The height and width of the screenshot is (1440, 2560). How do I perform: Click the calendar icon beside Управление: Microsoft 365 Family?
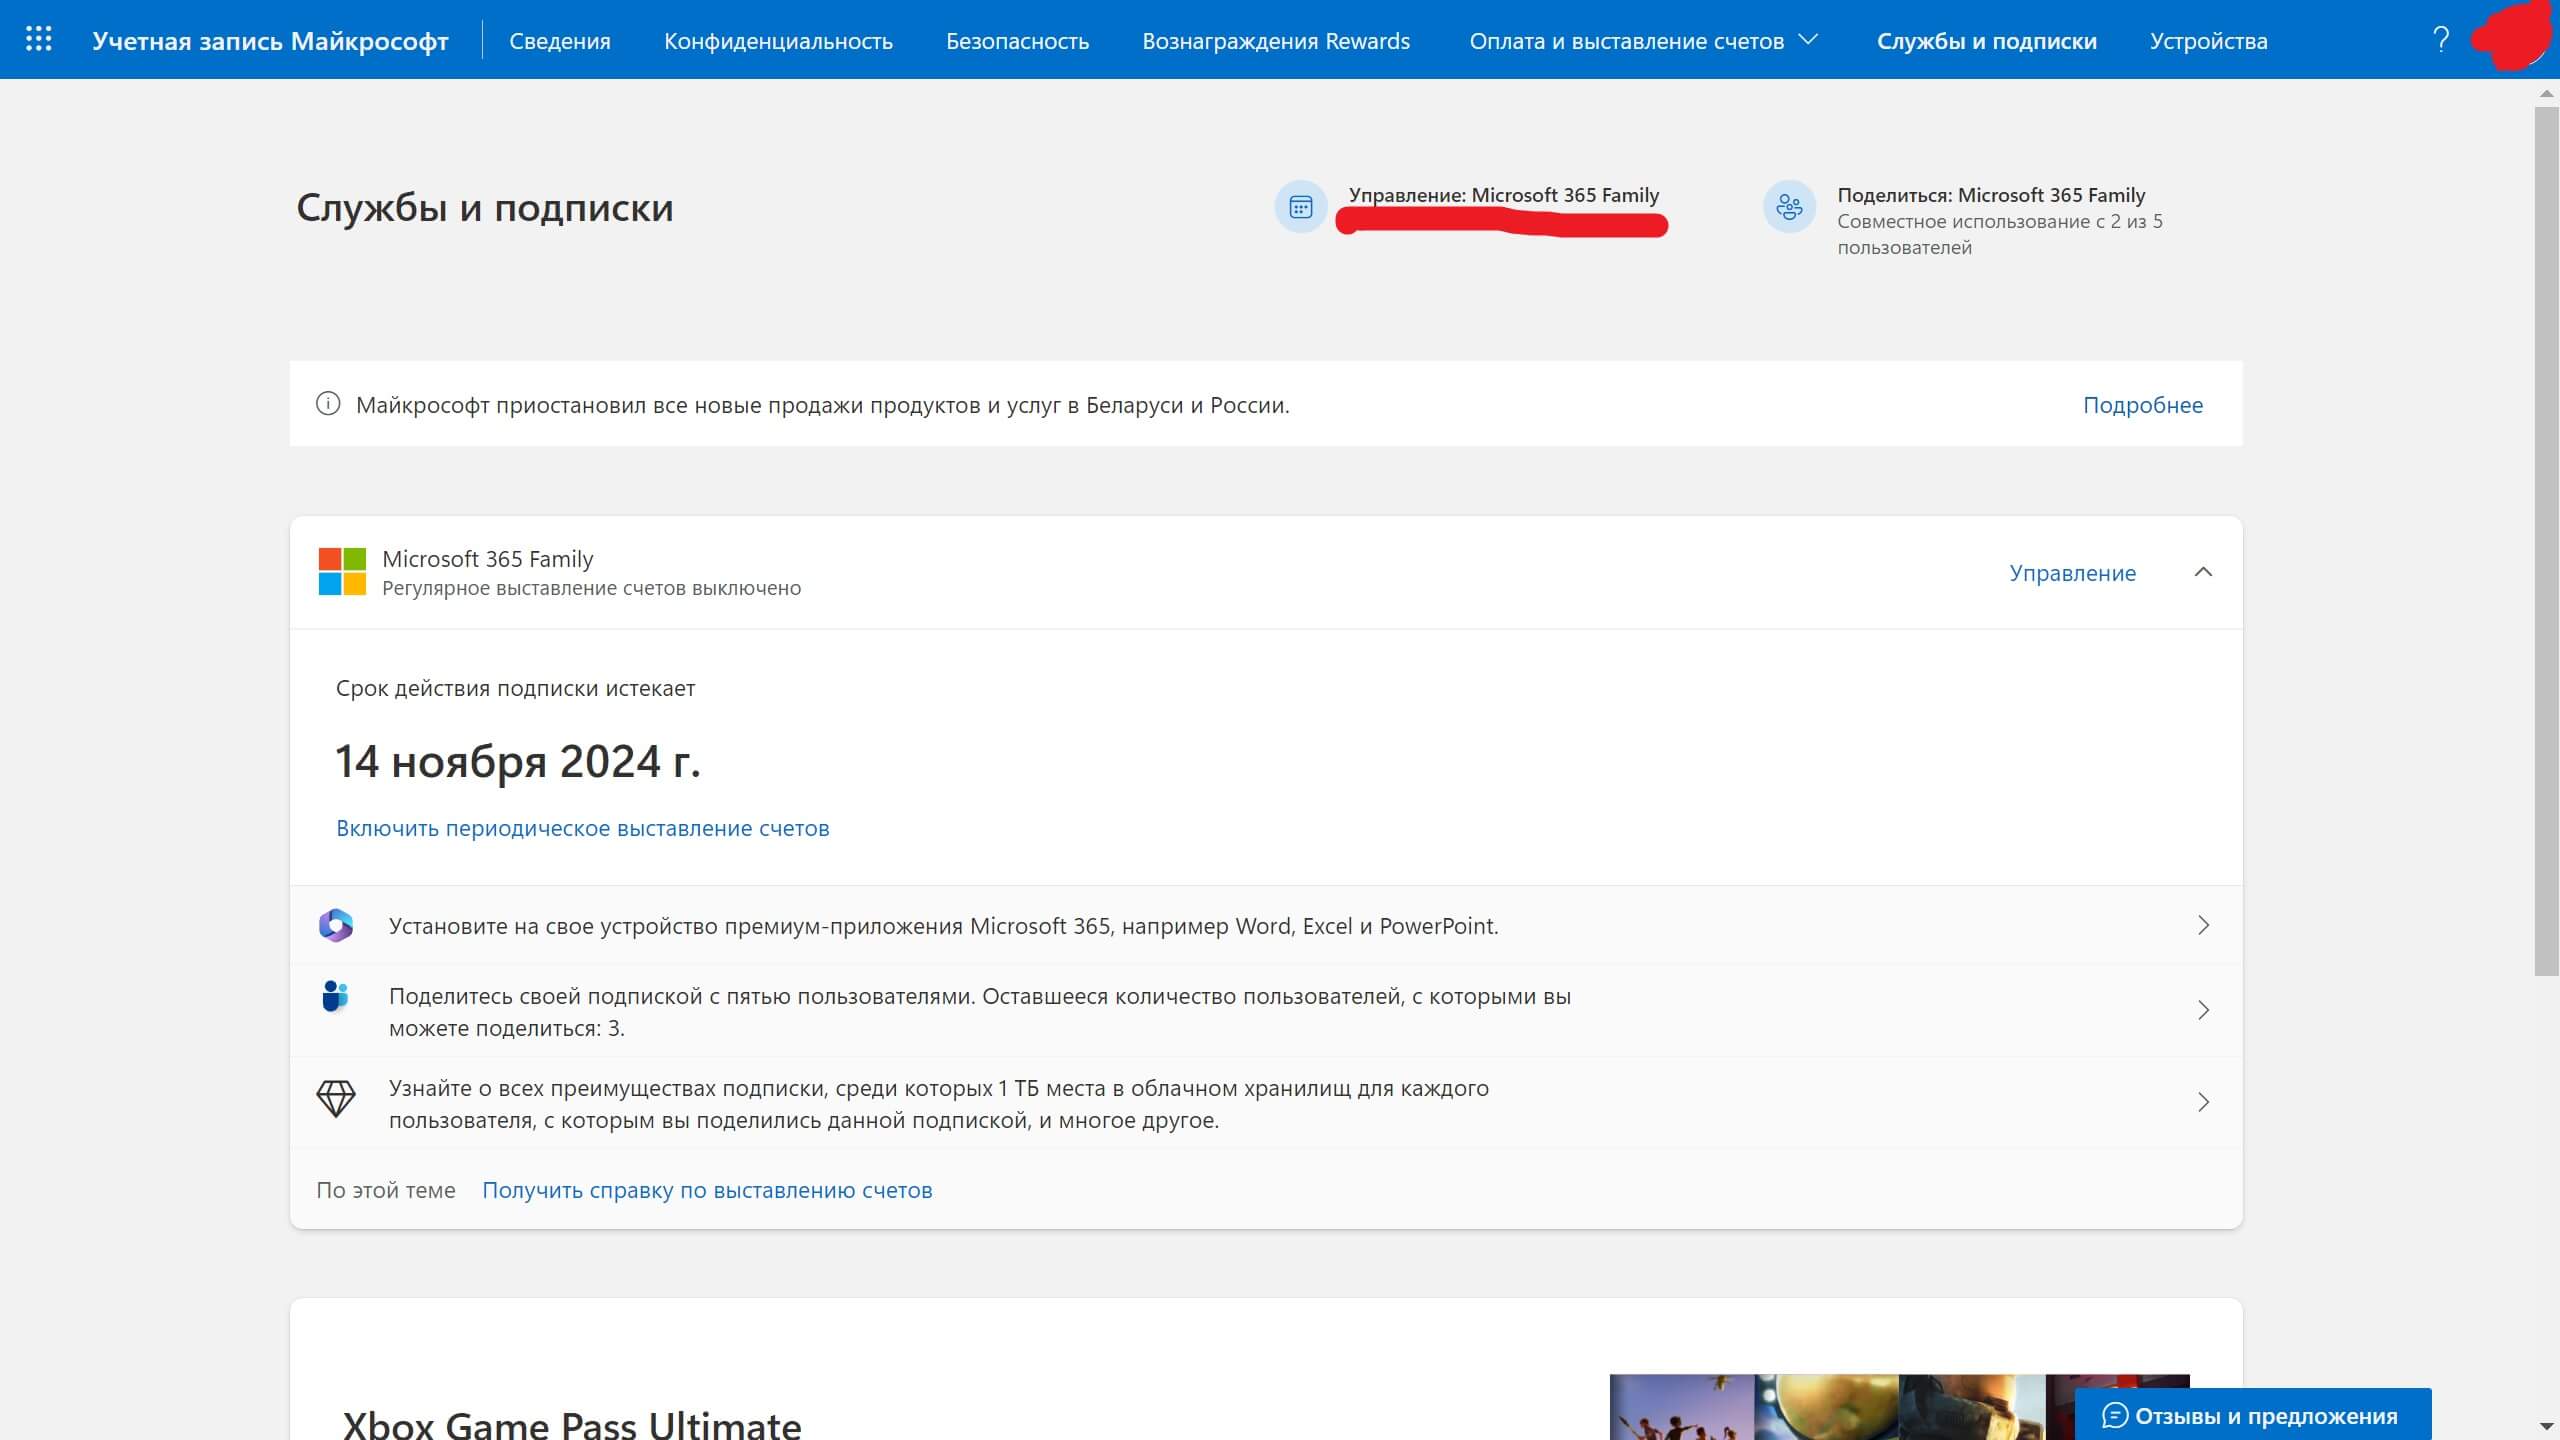(1300, 207)
